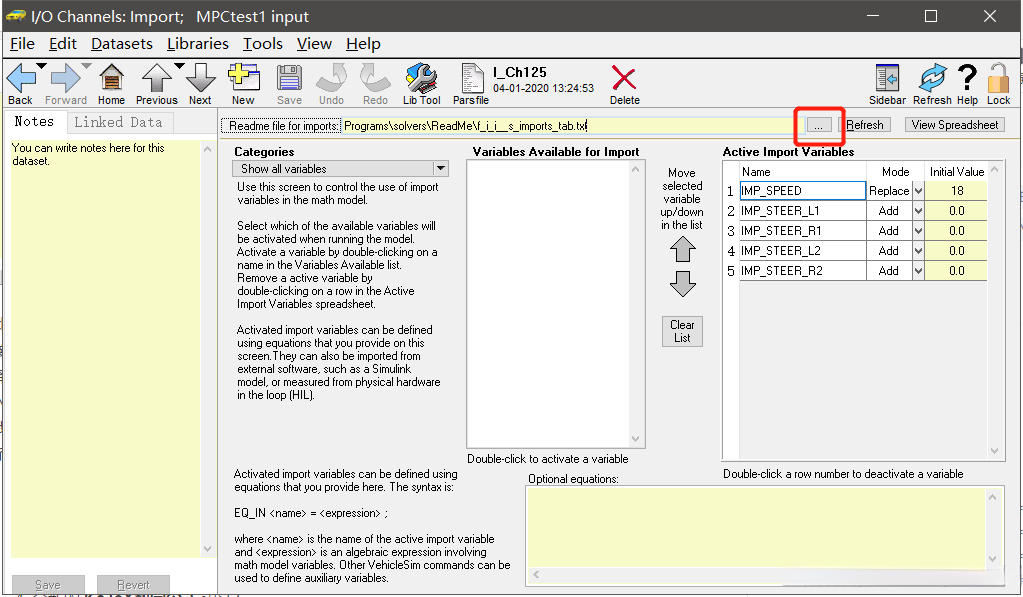Select the IMP_SPEED name cell
The image size is (1023, 597).
[802, 191]
